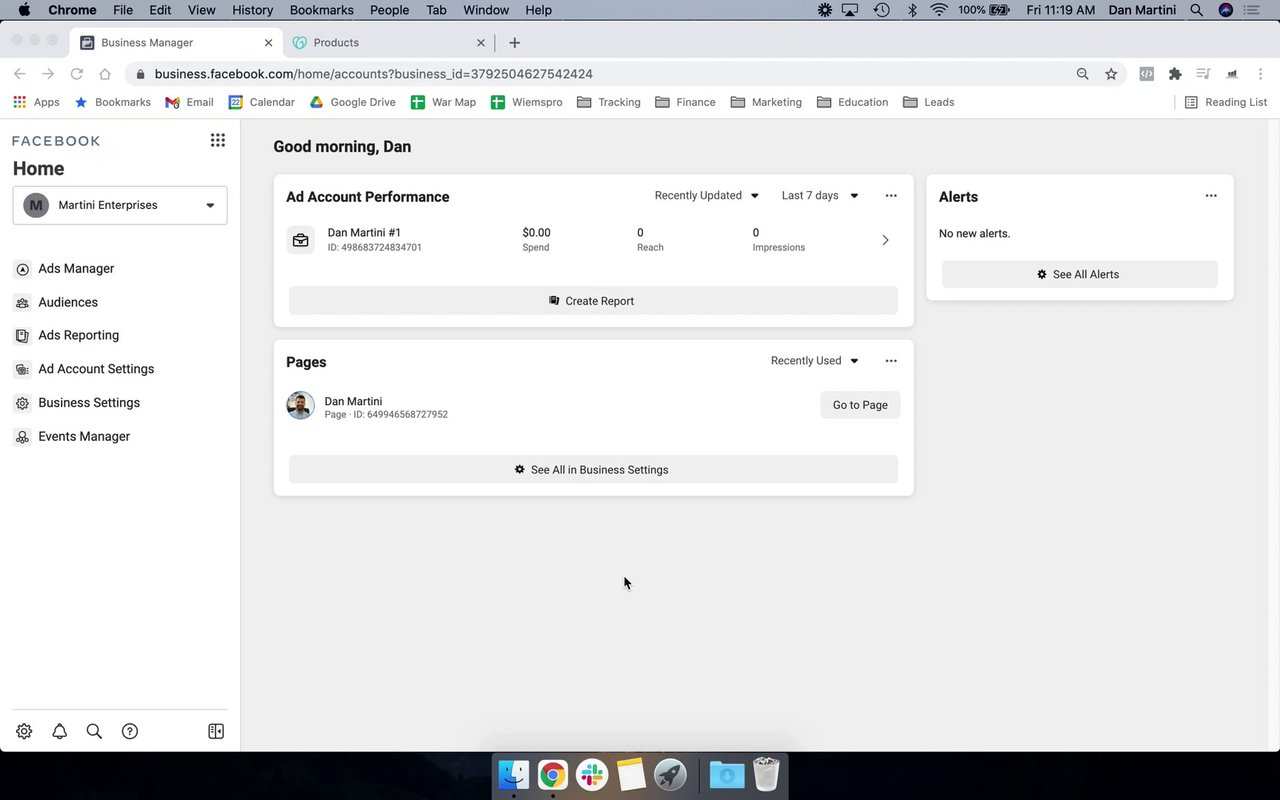This screenshot has width=1280, height=800.
Task: Click the Wi-Fi status icon
Action: click(x=939, y=10)
